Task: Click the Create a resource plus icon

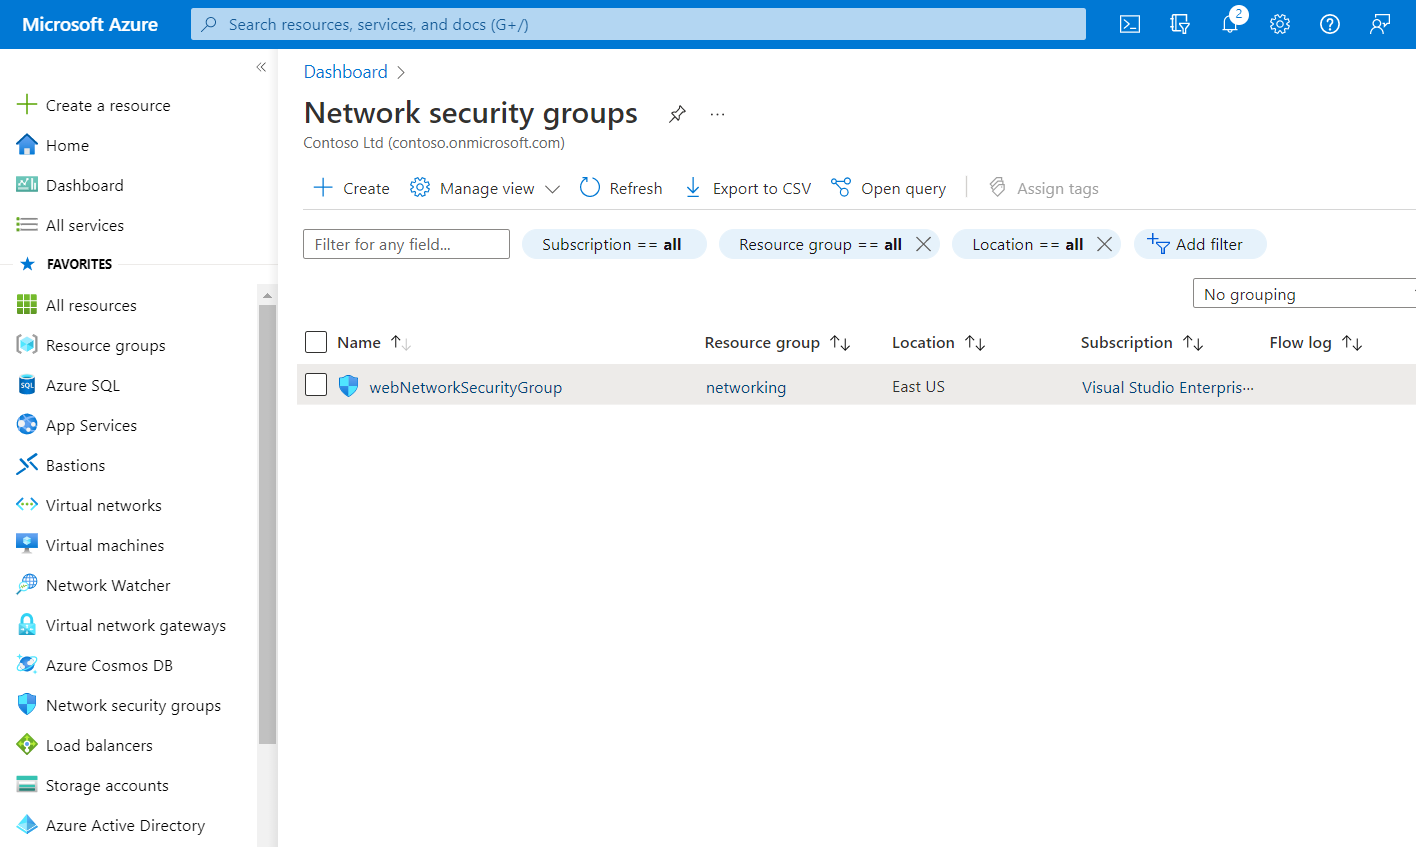Action: (27, 105)
